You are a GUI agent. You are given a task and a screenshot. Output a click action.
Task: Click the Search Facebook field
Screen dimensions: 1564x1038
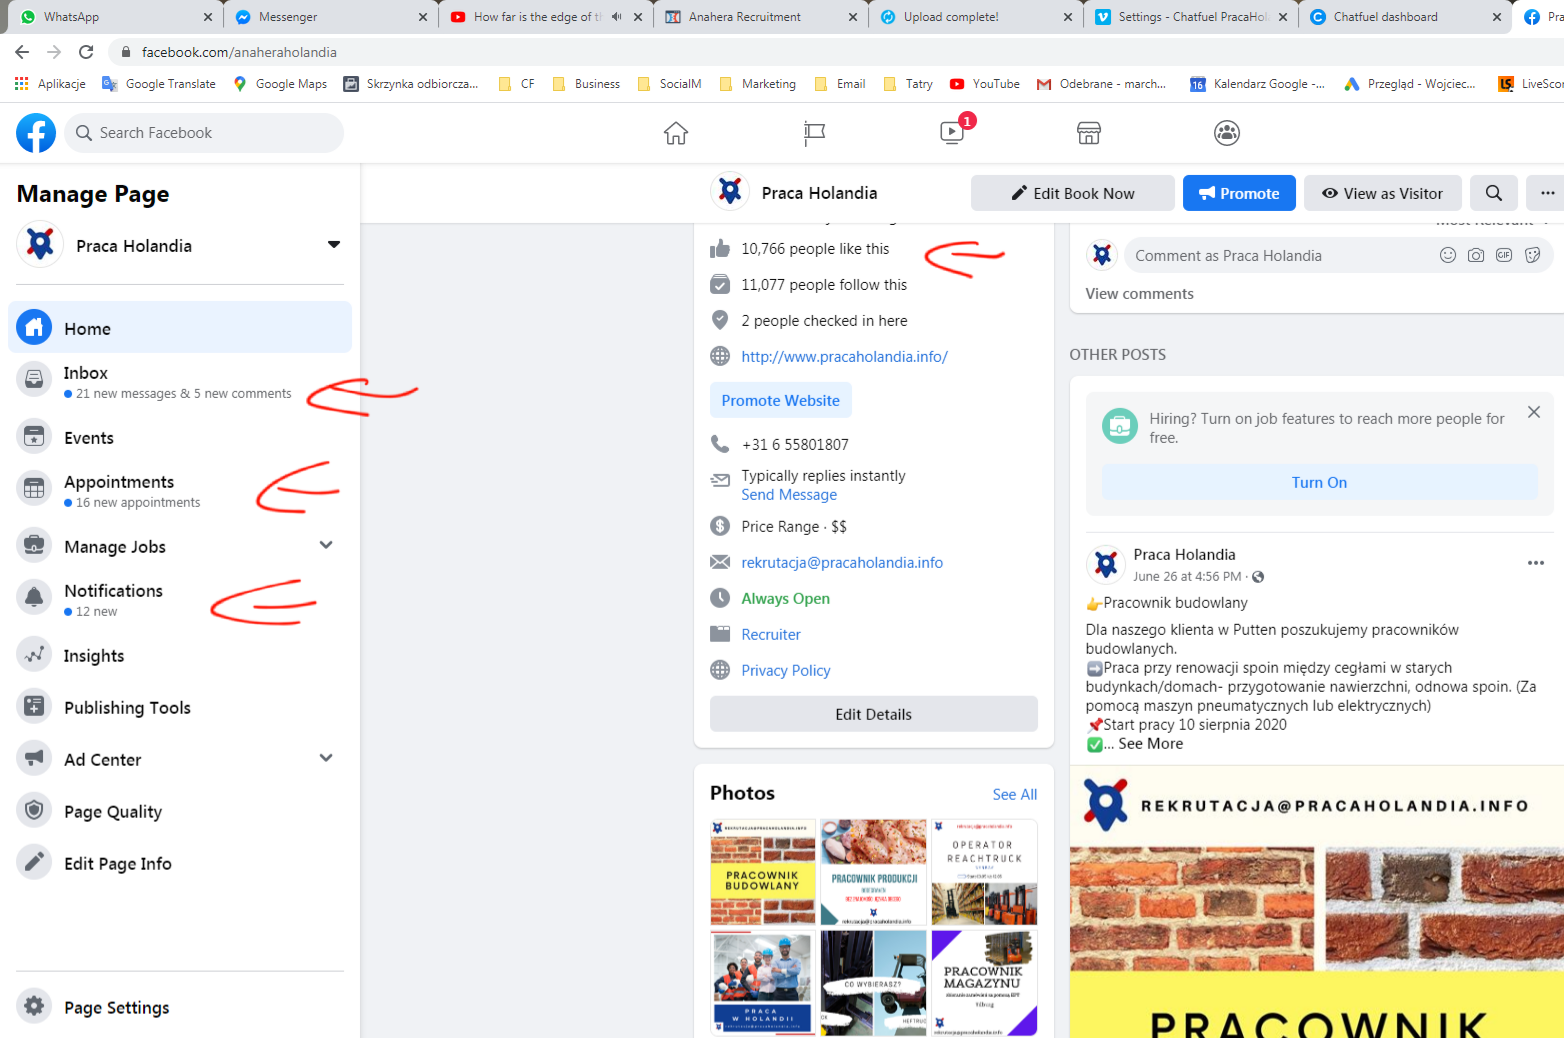click(x=204, y=133)
